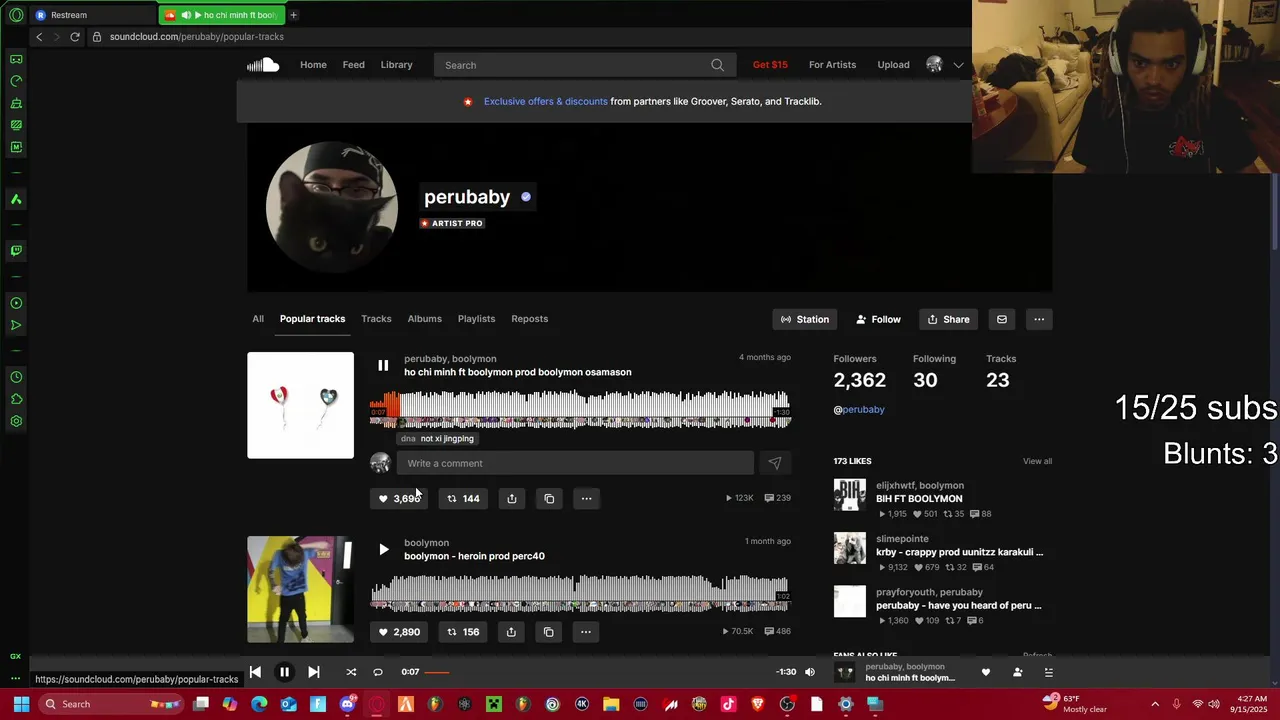This screenshot has width=1280, height=720.
Task: Like the ho chi minh track
Action: (x=399, y=498)
